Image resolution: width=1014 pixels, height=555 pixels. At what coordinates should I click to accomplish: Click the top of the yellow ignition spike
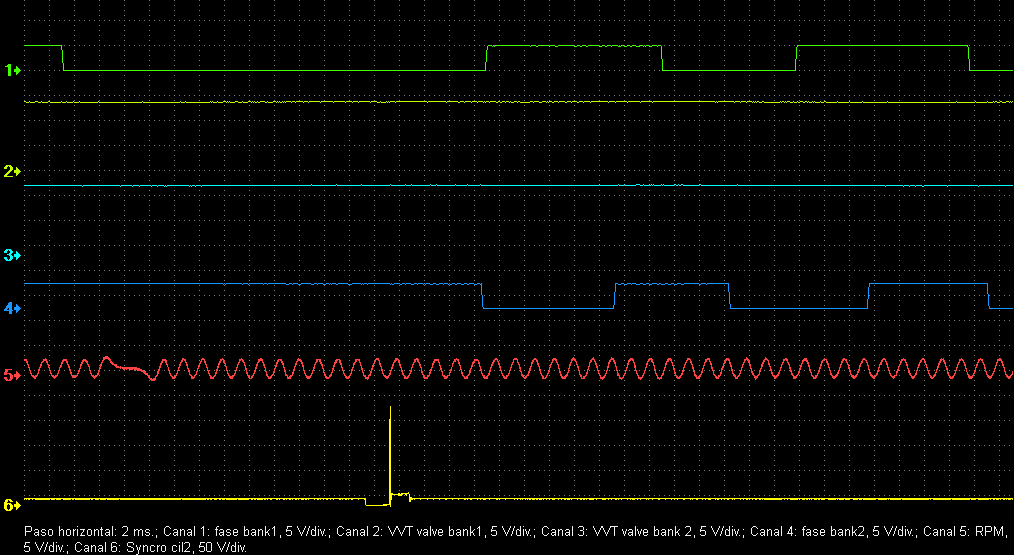tap(390, 408)
